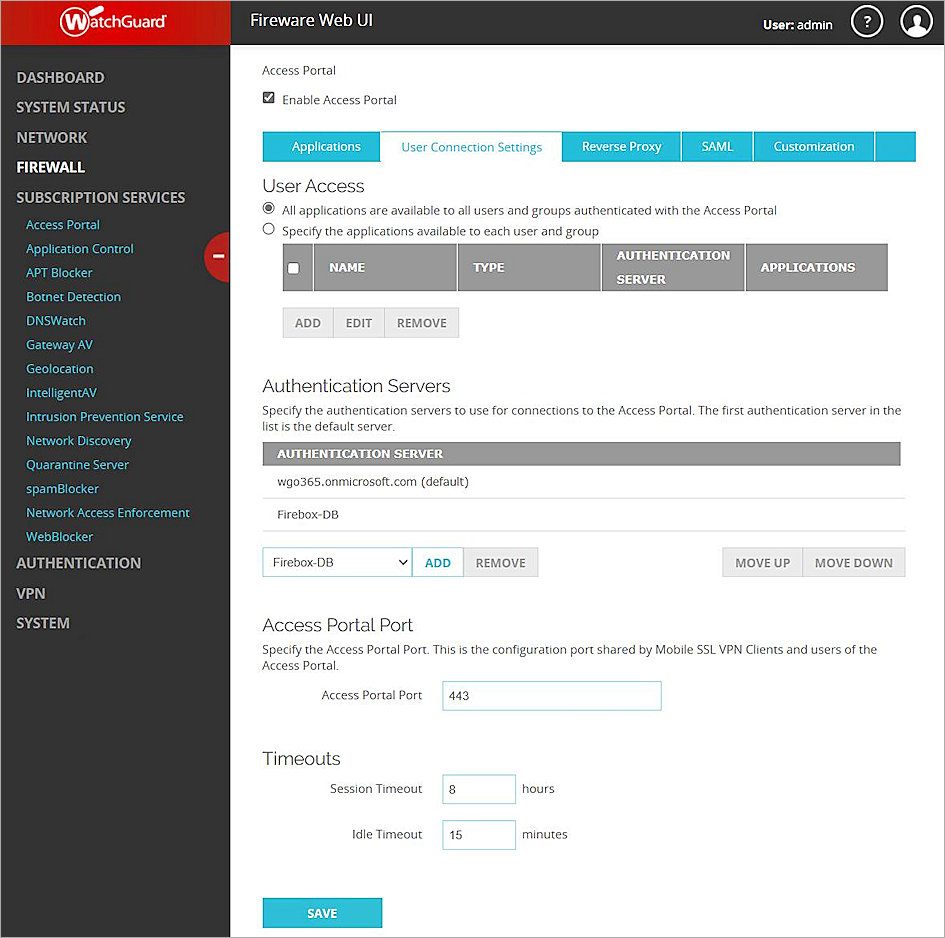Image resolution: width=945 pixels, height=938 pixels.
Task: Open the SAML tab
Action: point(716,146)
